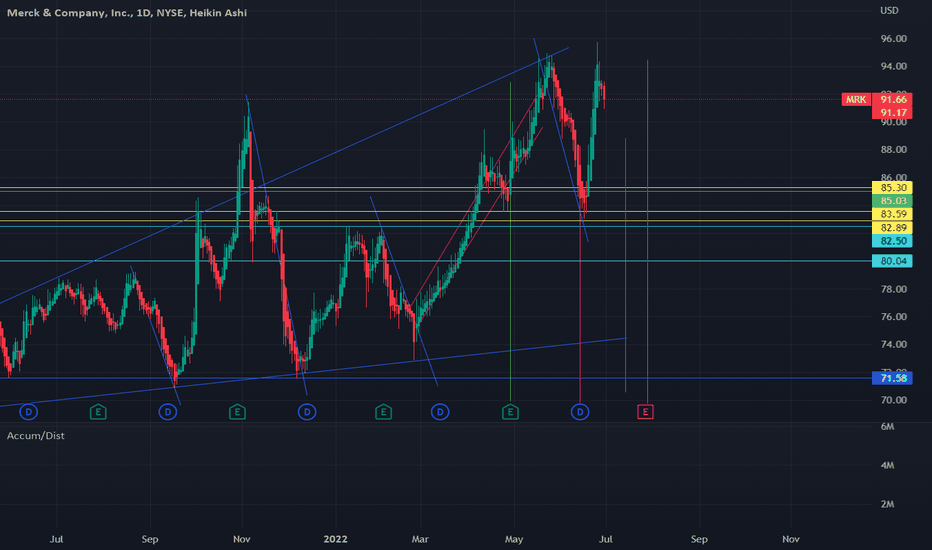This screenshot has height=550, width=932.
Task: Click the yellow 85.30 price level label
Action: [x=893, y=188]
